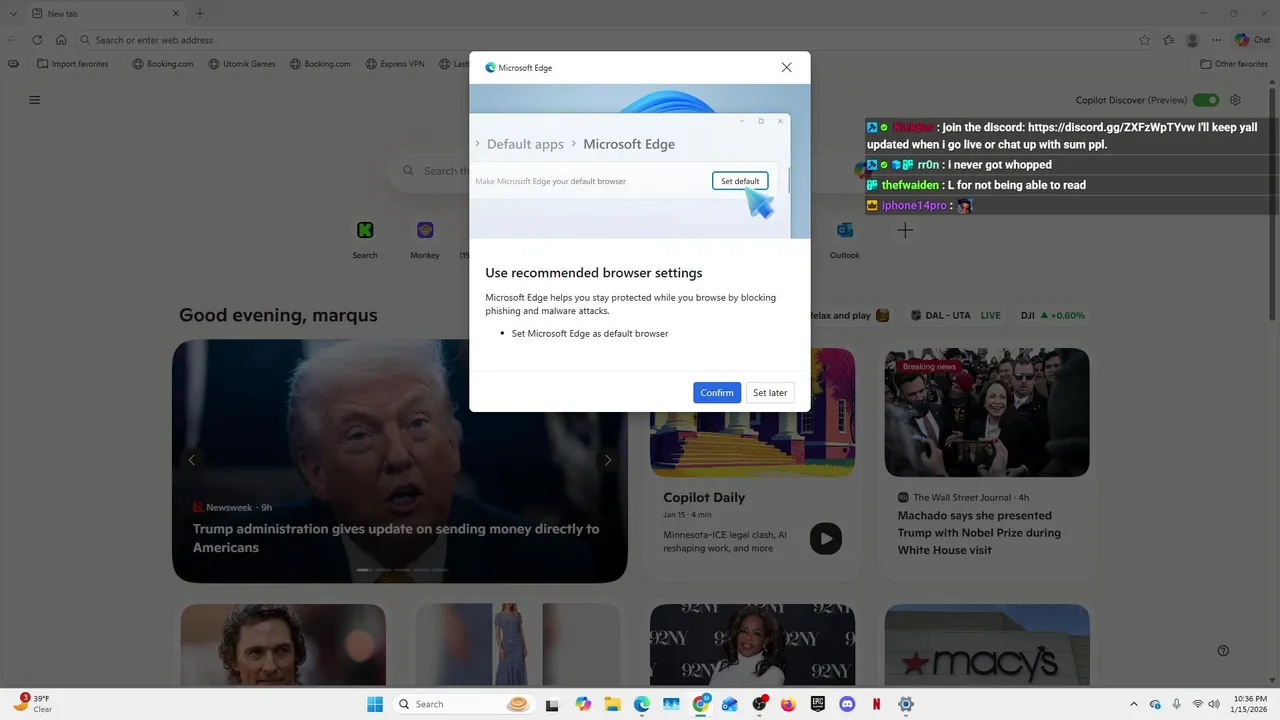Open Import favorites bookmark

pyautogui.click(x=72, y=64)
